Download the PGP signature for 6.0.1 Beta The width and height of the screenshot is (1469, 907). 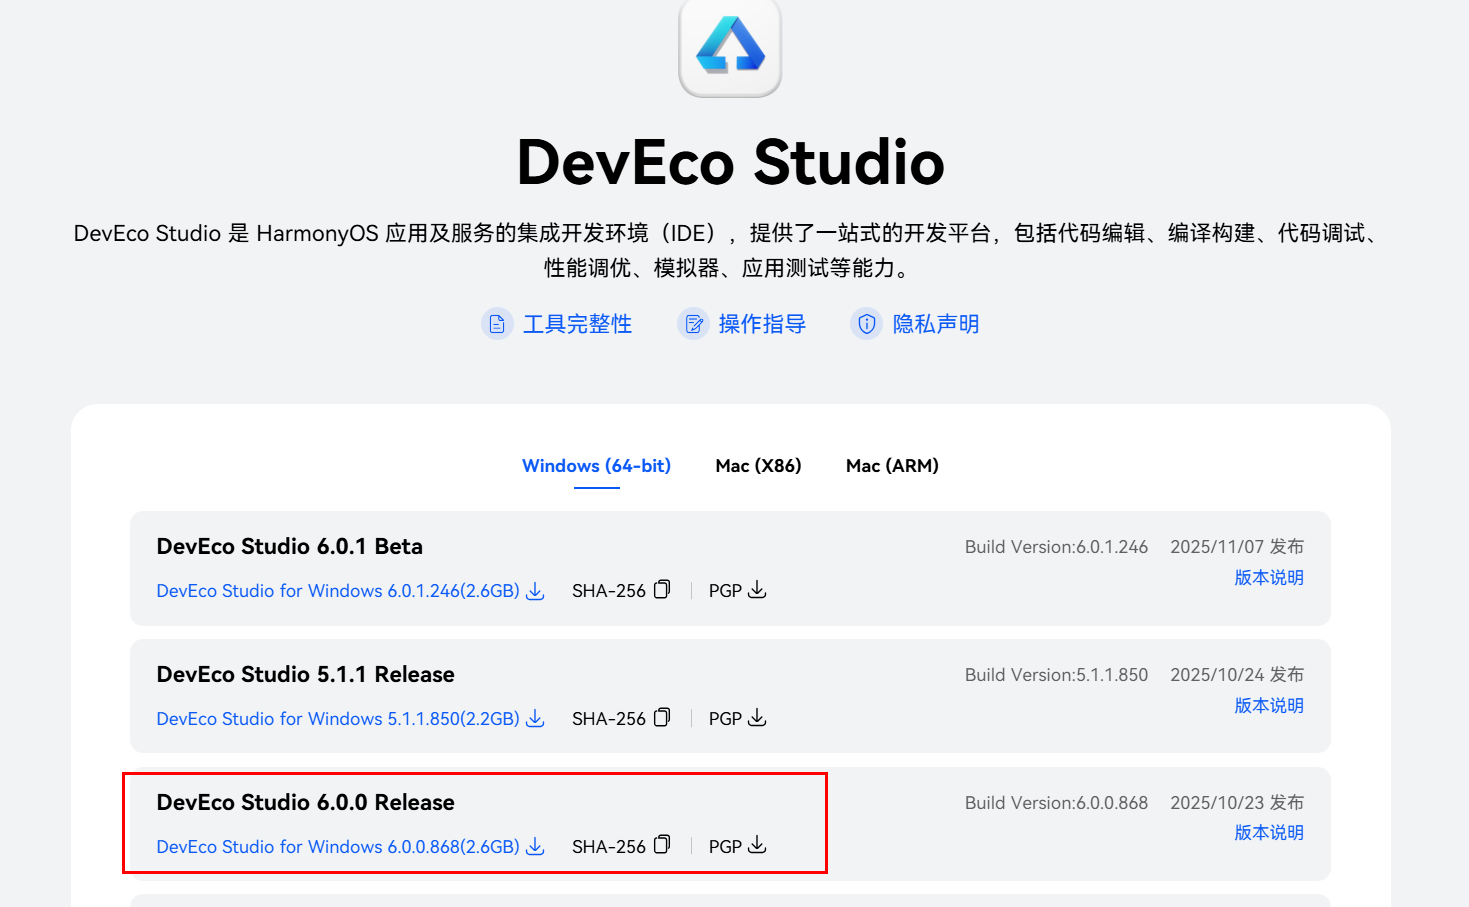point(757,590)
